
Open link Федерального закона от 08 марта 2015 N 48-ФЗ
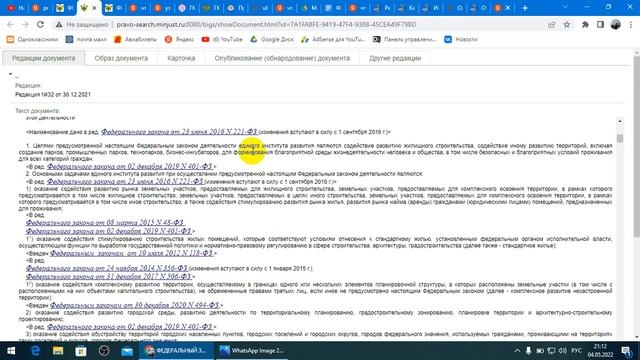click(105, 223)
